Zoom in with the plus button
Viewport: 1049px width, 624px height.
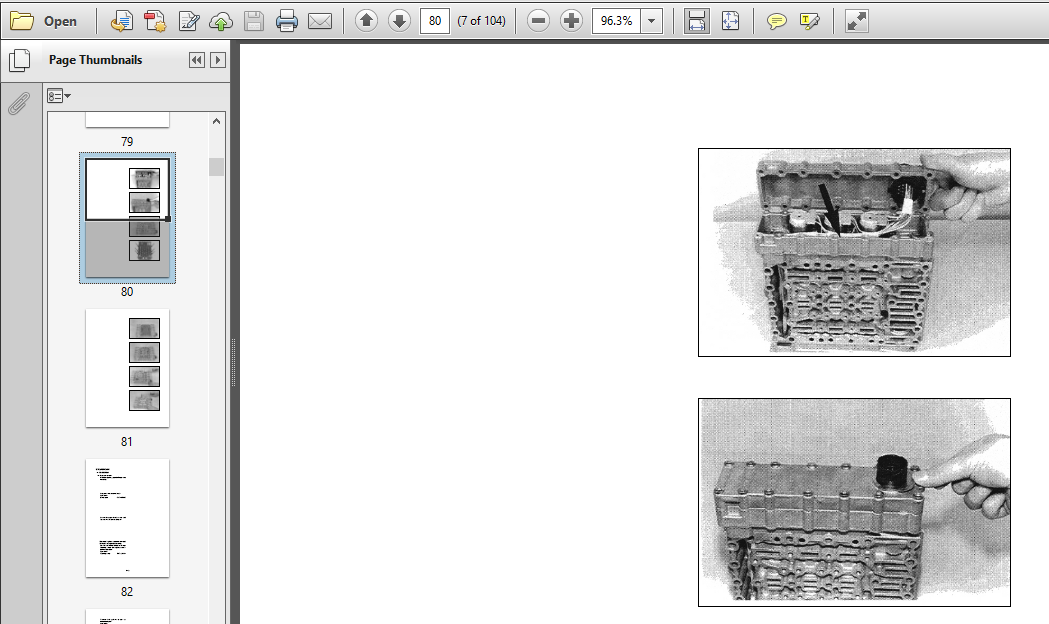571,21
